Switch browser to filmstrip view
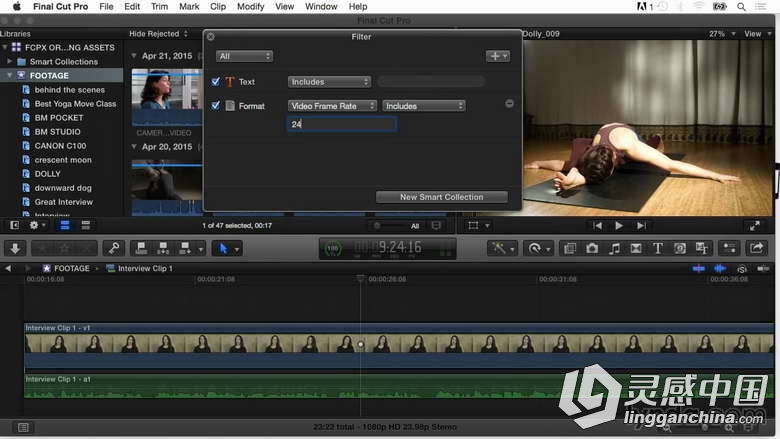Screen dimensions: 780x439 pyautogui.click(x=65, y=225)
